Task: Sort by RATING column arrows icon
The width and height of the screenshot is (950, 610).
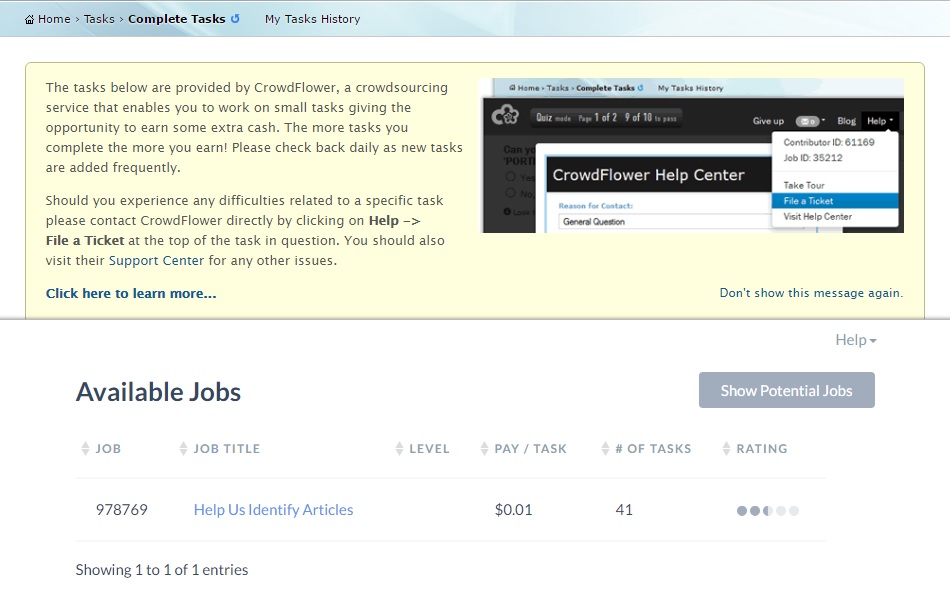Action: click(726, 448)
